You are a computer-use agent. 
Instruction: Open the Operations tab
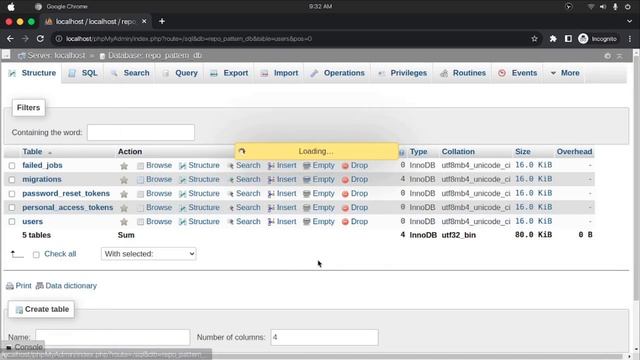point(338,73)
